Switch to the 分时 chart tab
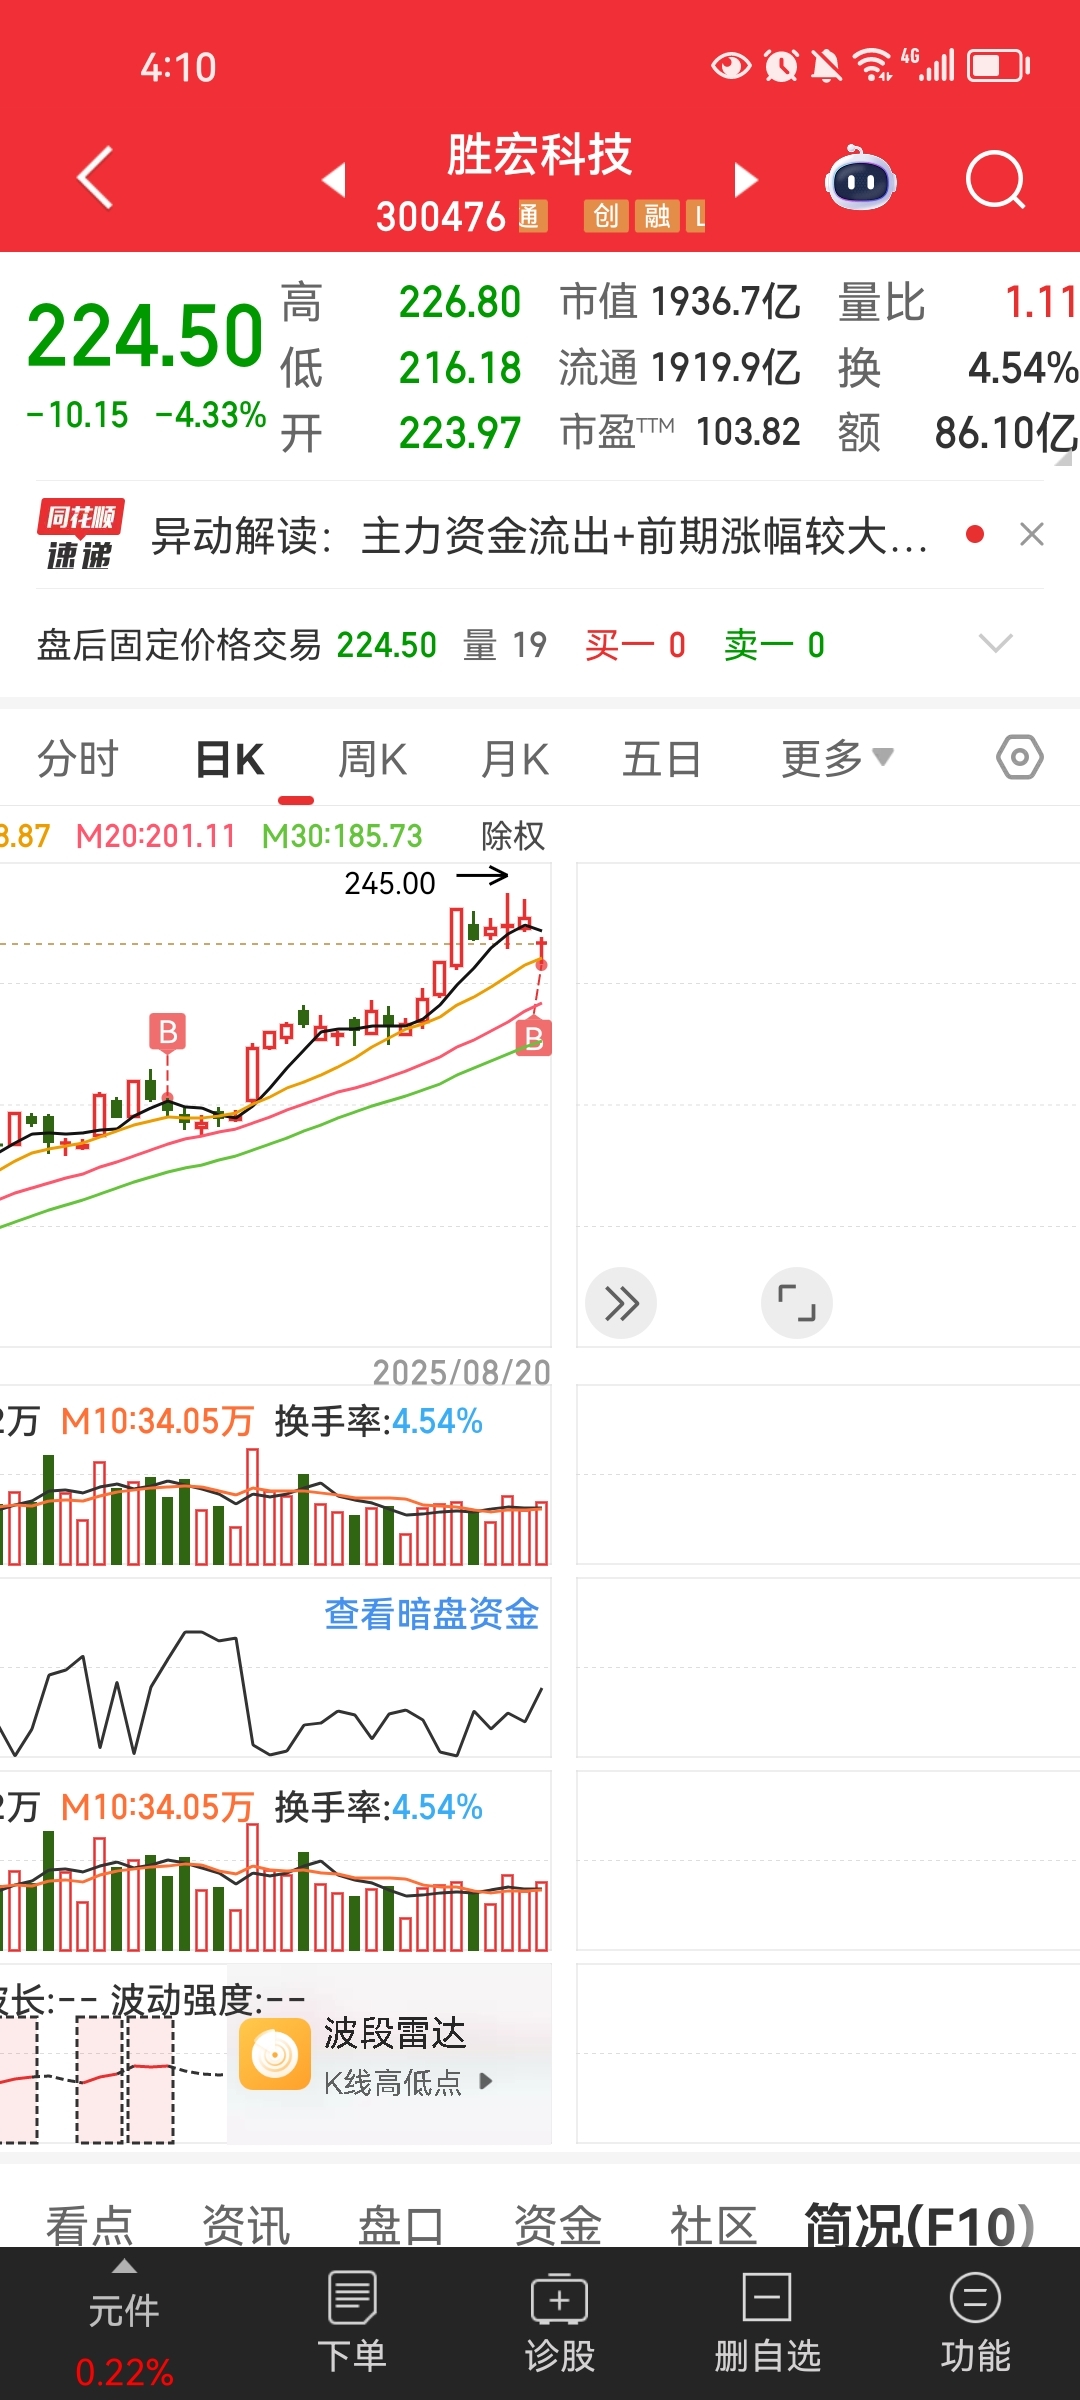This screenshot has height=2400, width=1080. coord(78,759)
